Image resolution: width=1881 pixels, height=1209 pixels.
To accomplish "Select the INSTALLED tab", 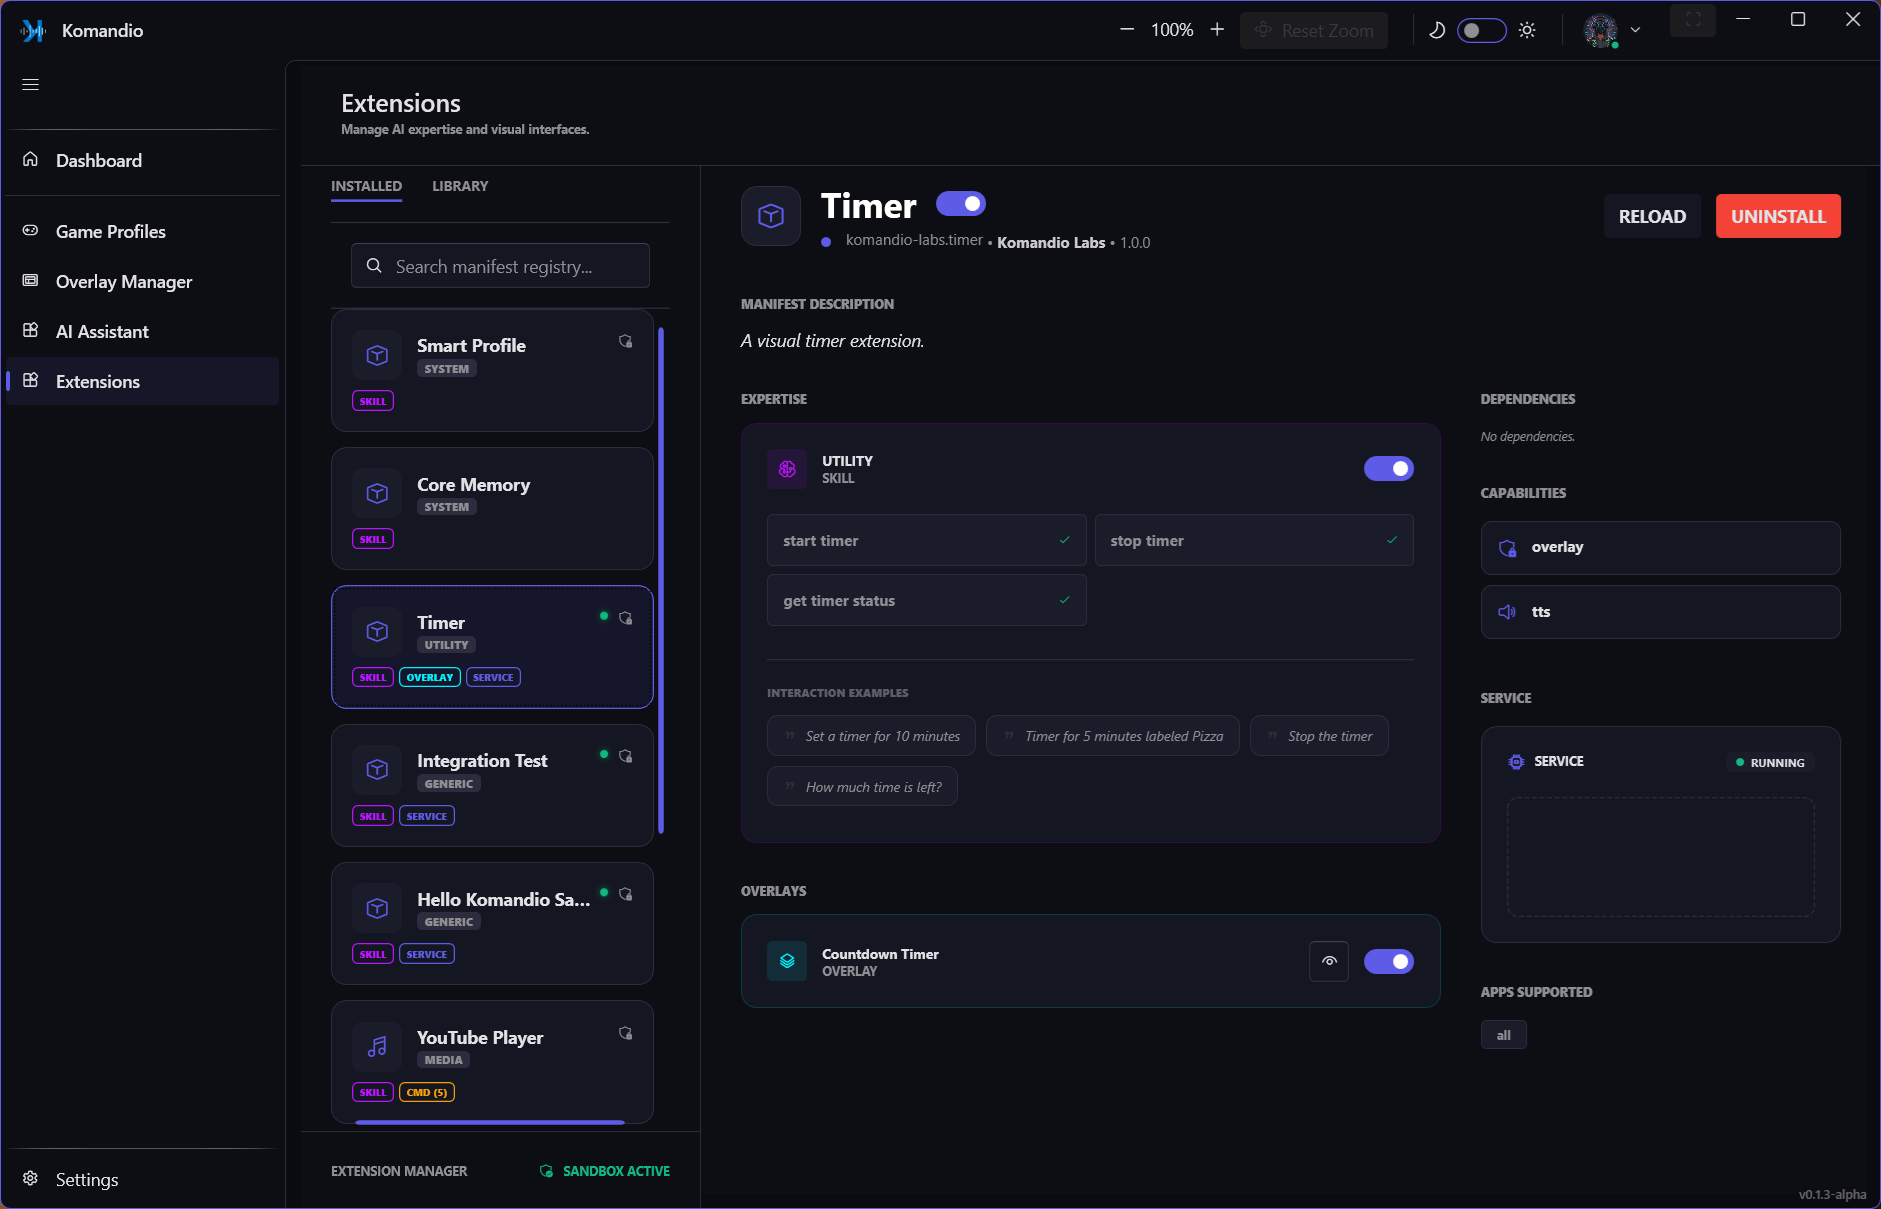I will coord(366,186).
